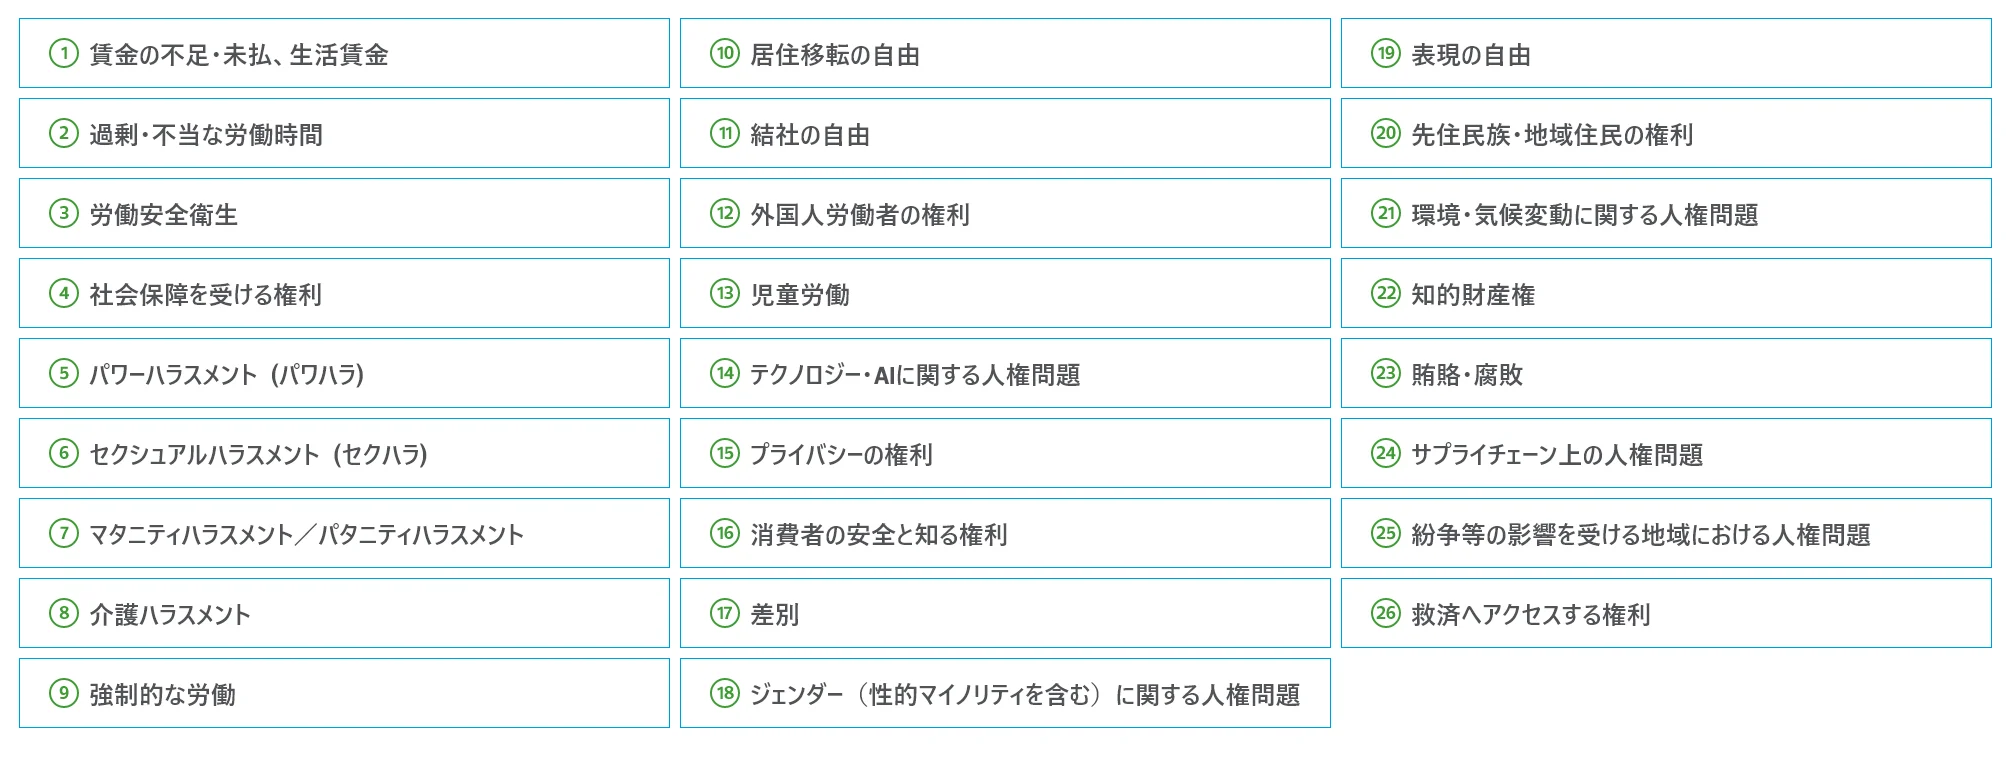
Task: Click the circled number 1 icon
Action: [x=64, y=53]
